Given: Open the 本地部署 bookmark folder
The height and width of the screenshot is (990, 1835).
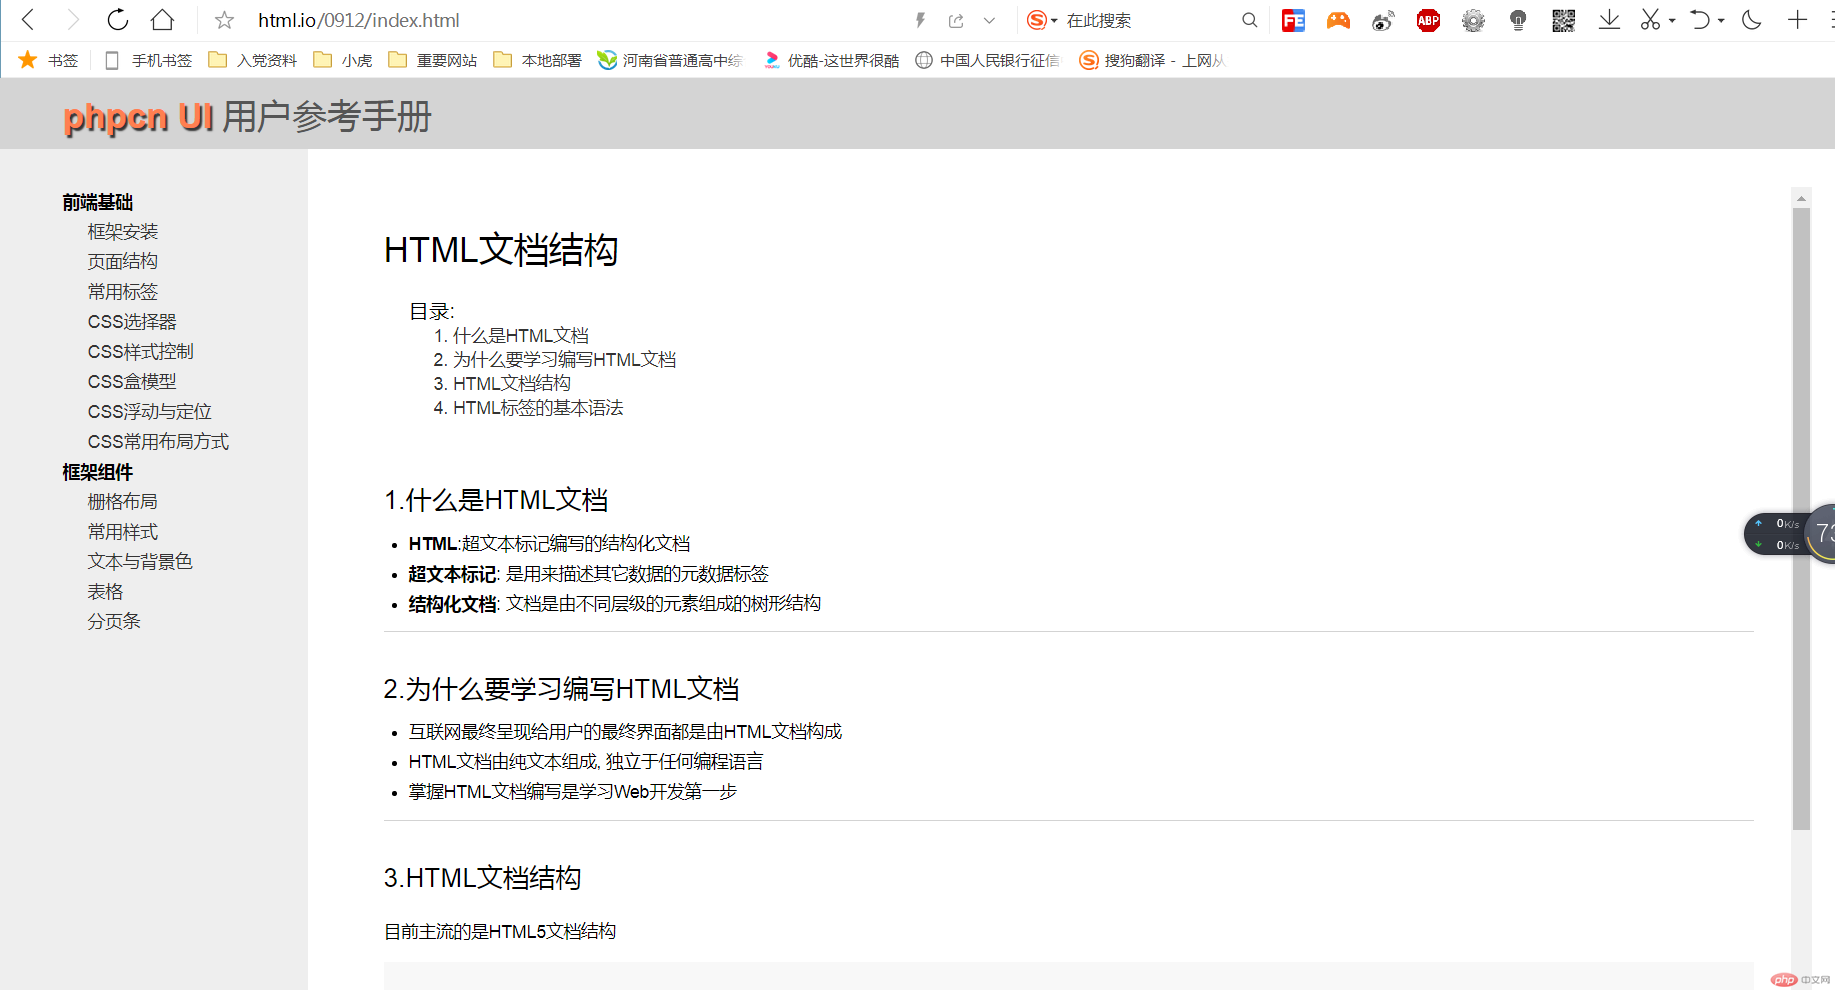Looking at the screenshot, I should pyautogui.click(x=538, y=60).
